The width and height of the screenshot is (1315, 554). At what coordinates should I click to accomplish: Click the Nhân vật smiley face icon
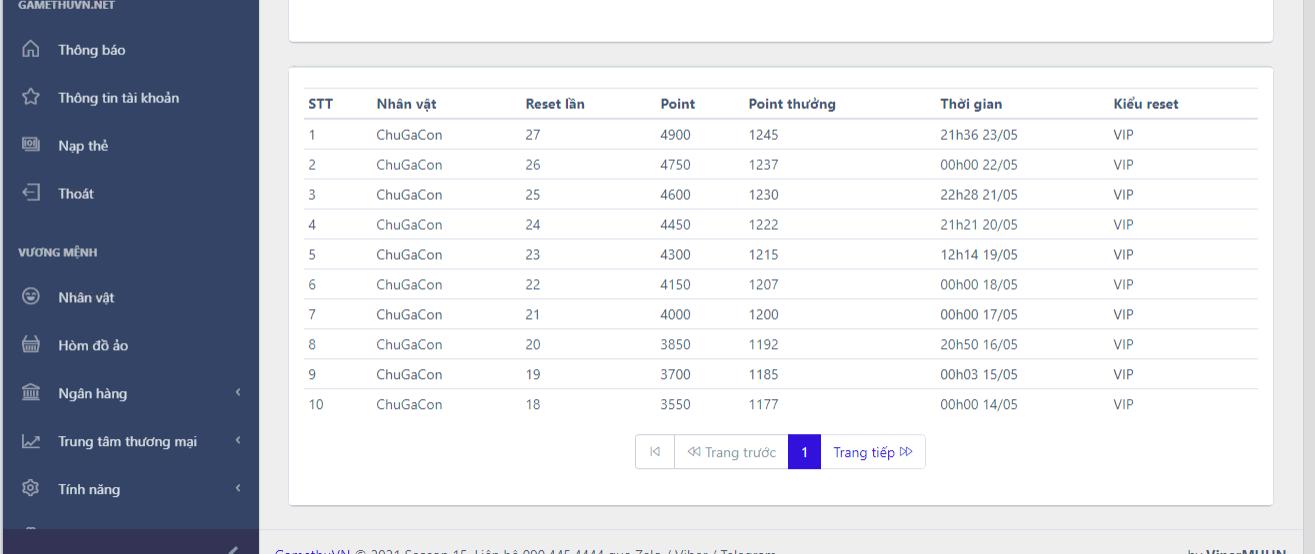click(31, 297)
